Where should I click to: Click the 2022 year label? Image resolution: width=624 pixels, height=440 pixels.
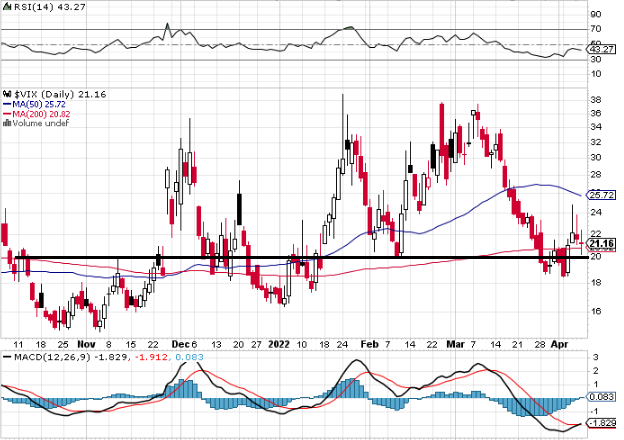click(x=279, y=344)
